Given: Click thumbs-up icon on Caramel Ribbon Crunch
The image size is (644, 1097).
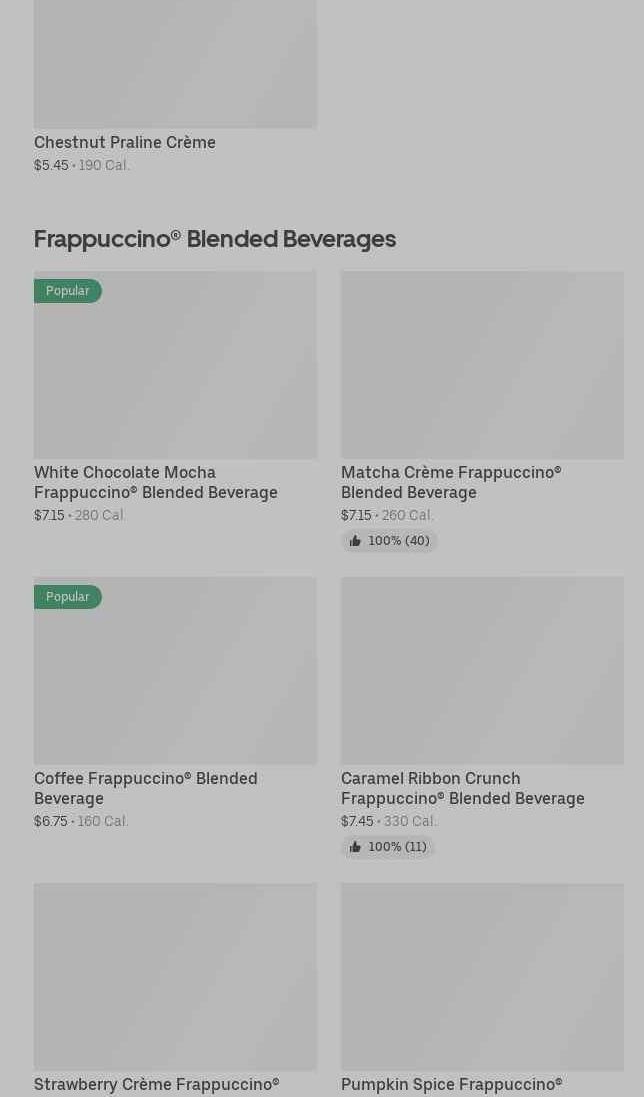Looking at the screenshot, I should (x=355, y=847).
